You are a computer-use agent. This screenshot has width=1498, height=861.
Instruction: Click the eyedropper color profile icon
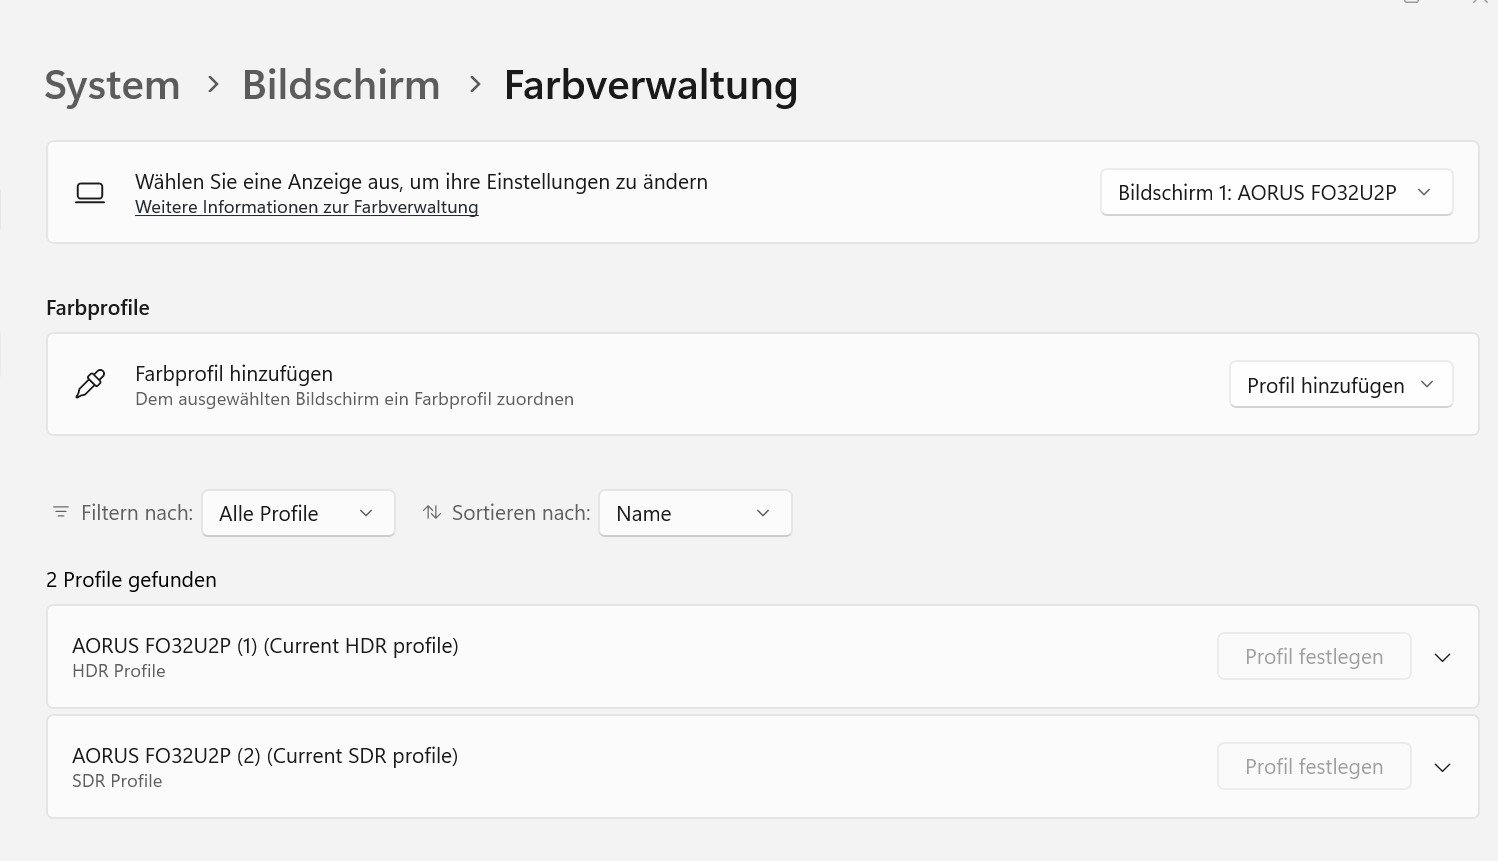pos(90,384)
